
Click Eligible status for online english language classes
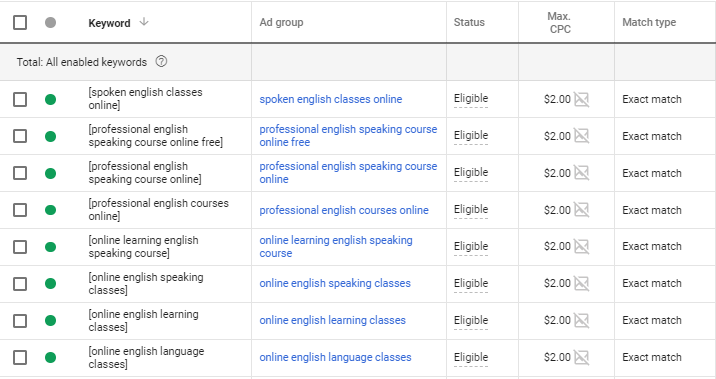coord(471,357)
